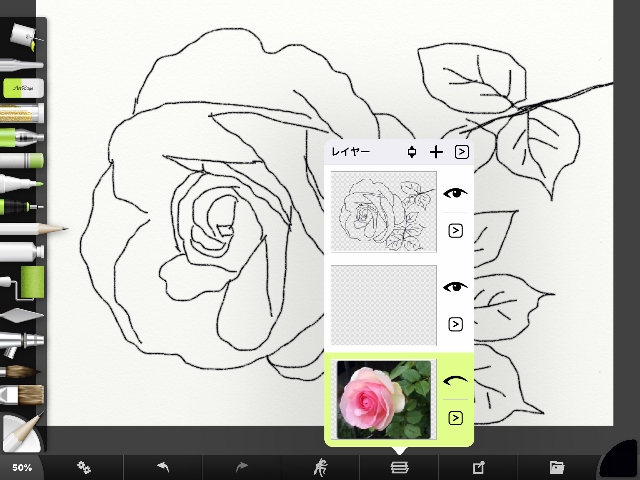Open options arrow for empty middle layer
The image size is (640, 480).
tap(455, 324)
